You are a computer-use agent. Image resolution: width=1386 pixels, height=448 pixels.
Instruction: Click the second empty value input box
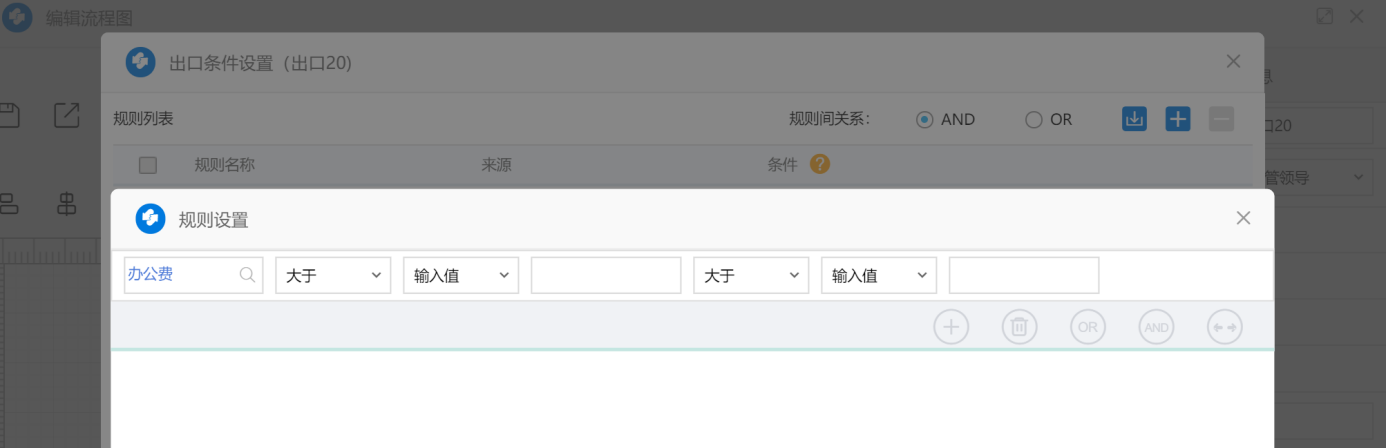click(1024, 276)
